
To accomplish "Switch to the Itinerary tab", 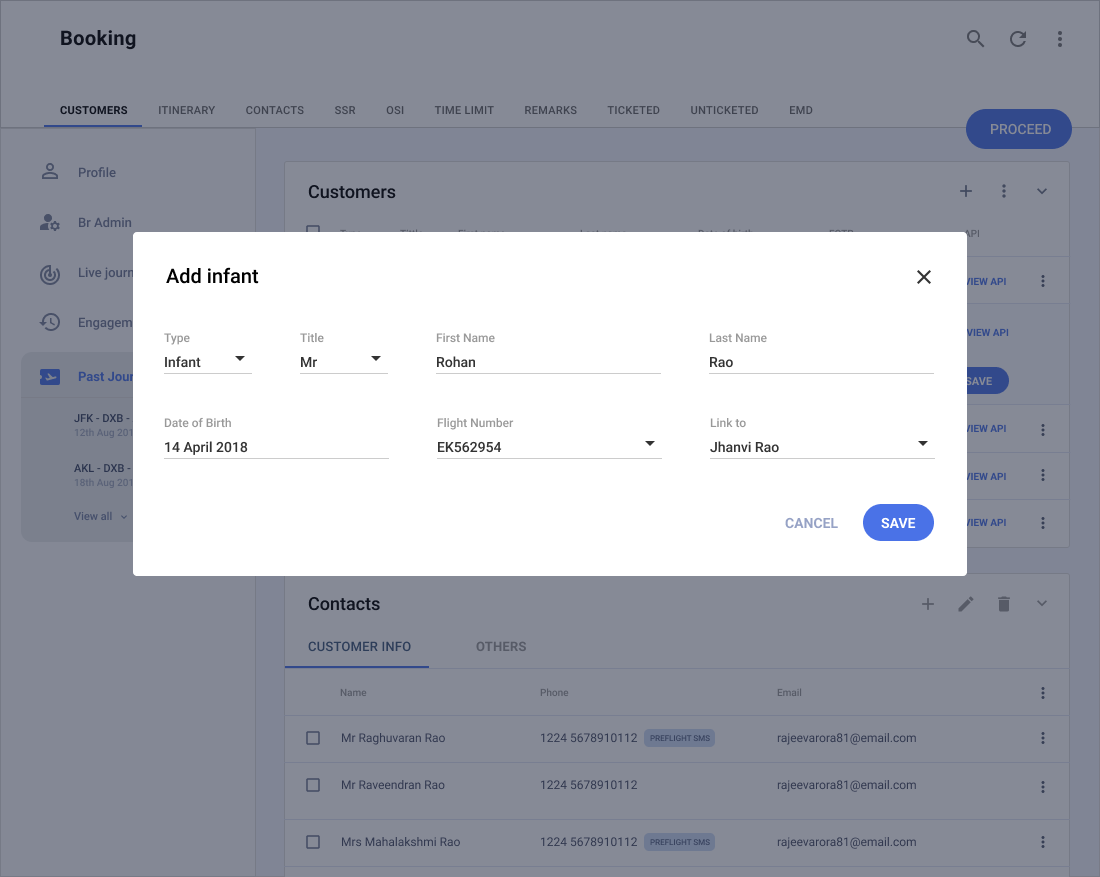I will coord(187,110).
